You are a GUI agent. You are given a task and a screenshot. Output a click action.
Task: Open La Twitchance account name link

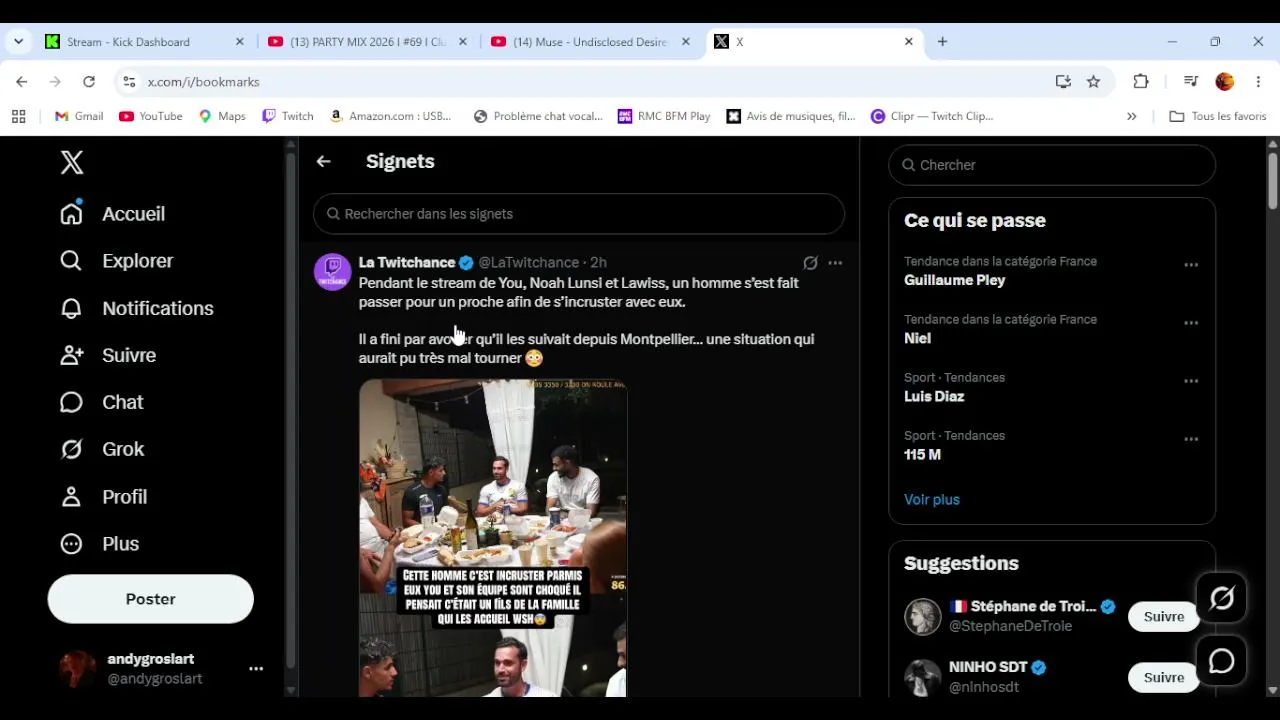point(407,263)
